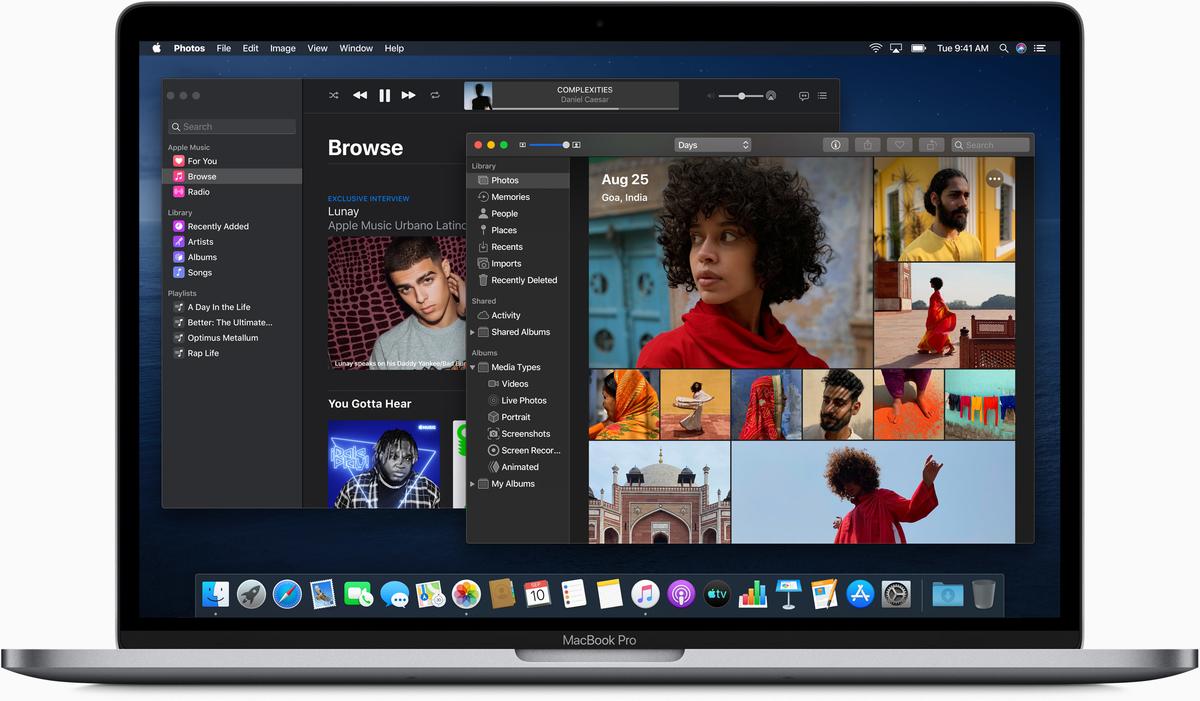Open Podcasts from the Dock
Screen dimensions: 1200x701
pos(681,594)
